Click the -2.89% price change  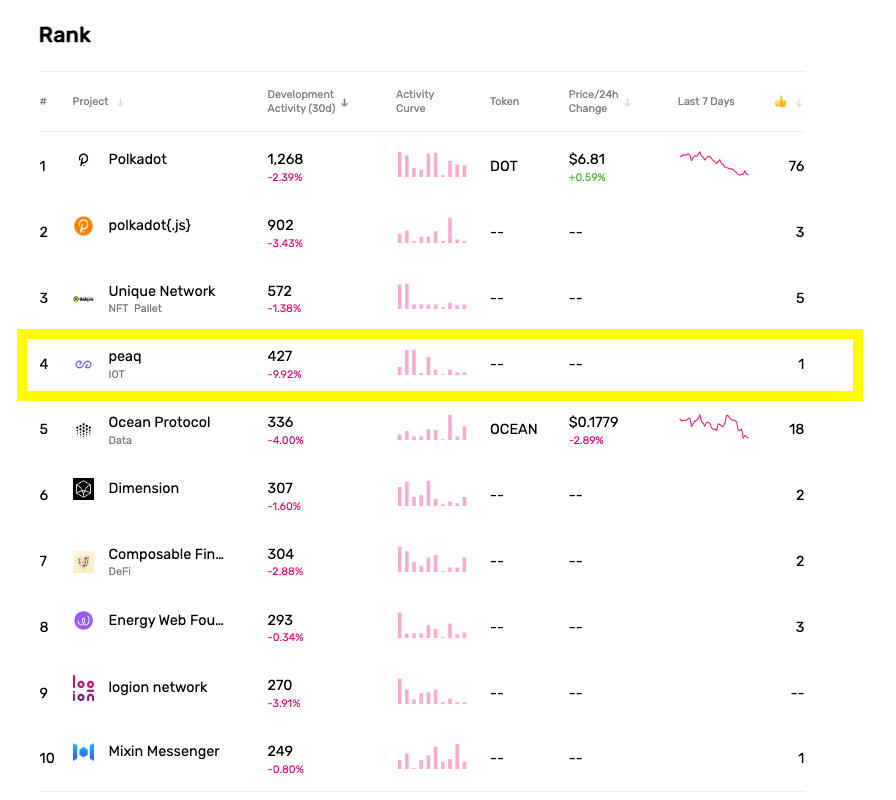pyautogui.click(x=586, y=441)
